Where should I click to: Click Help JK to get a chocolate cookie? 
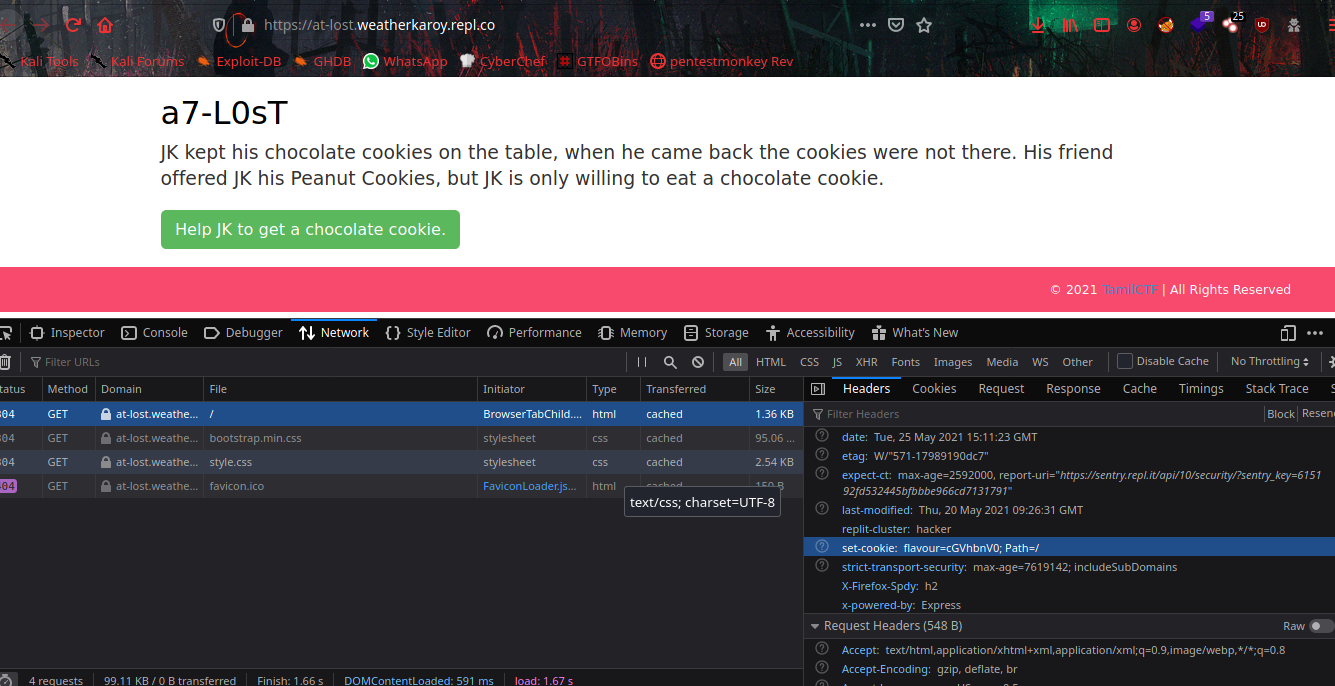tap(310, 229)
